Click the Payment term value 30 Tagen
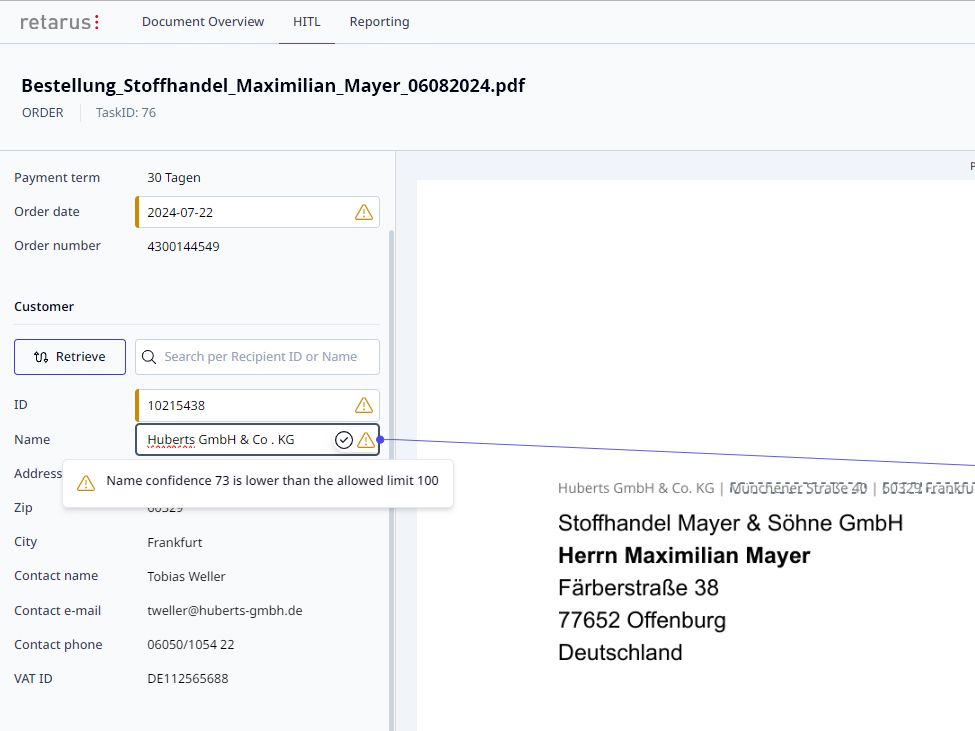 pyautogui.click(x=174, y=178)
